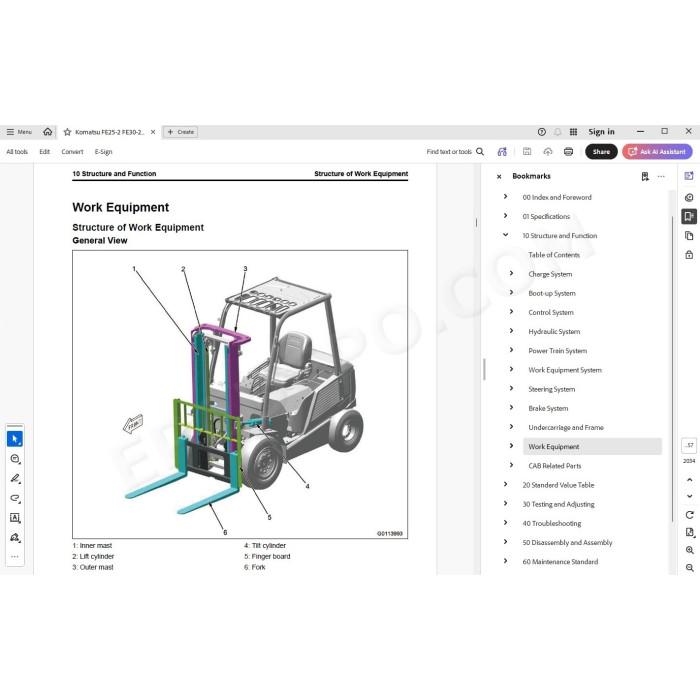Viewport: 700px width, 700px height.
Task: Click the cloud upload icon
Action: [x=548, y=152]
